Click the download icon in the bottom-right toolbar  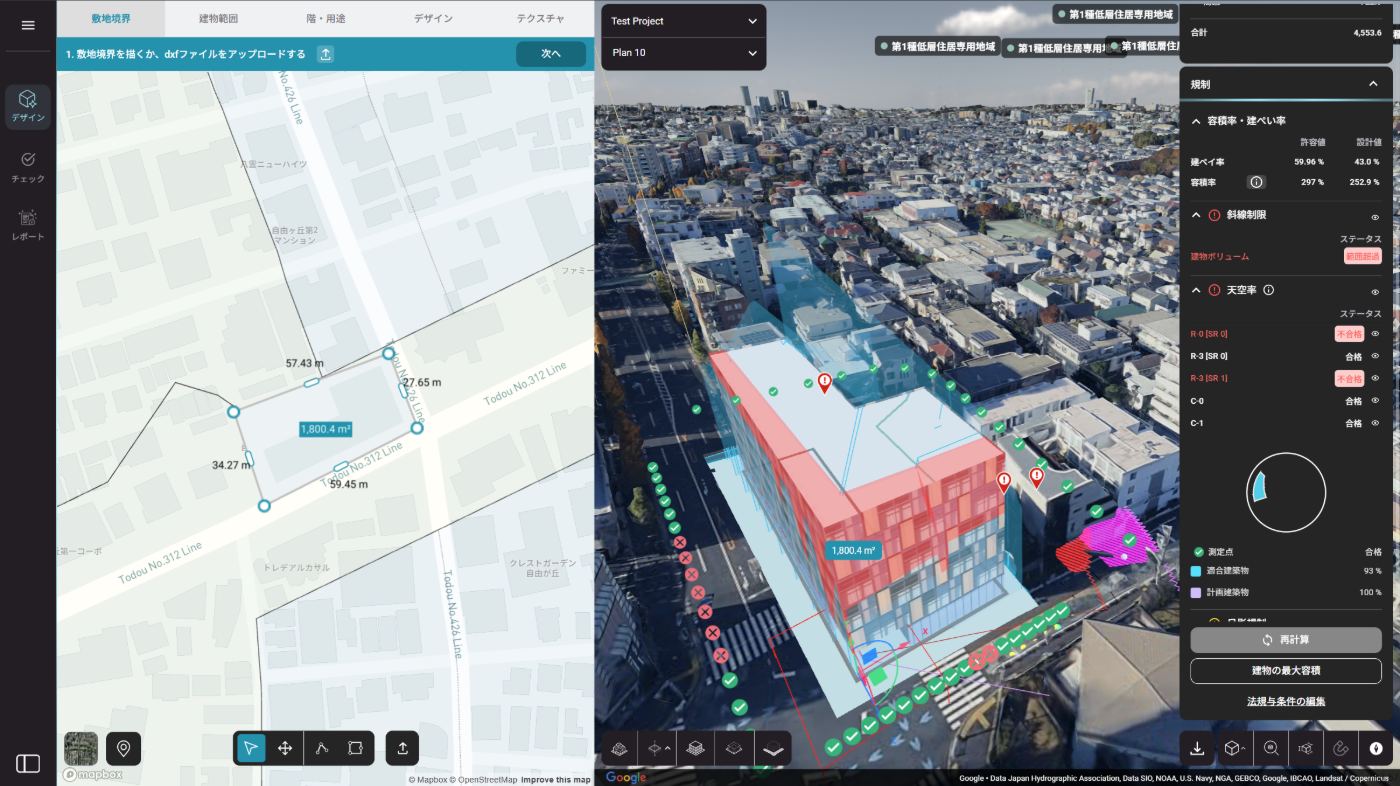click(1197, 747)
